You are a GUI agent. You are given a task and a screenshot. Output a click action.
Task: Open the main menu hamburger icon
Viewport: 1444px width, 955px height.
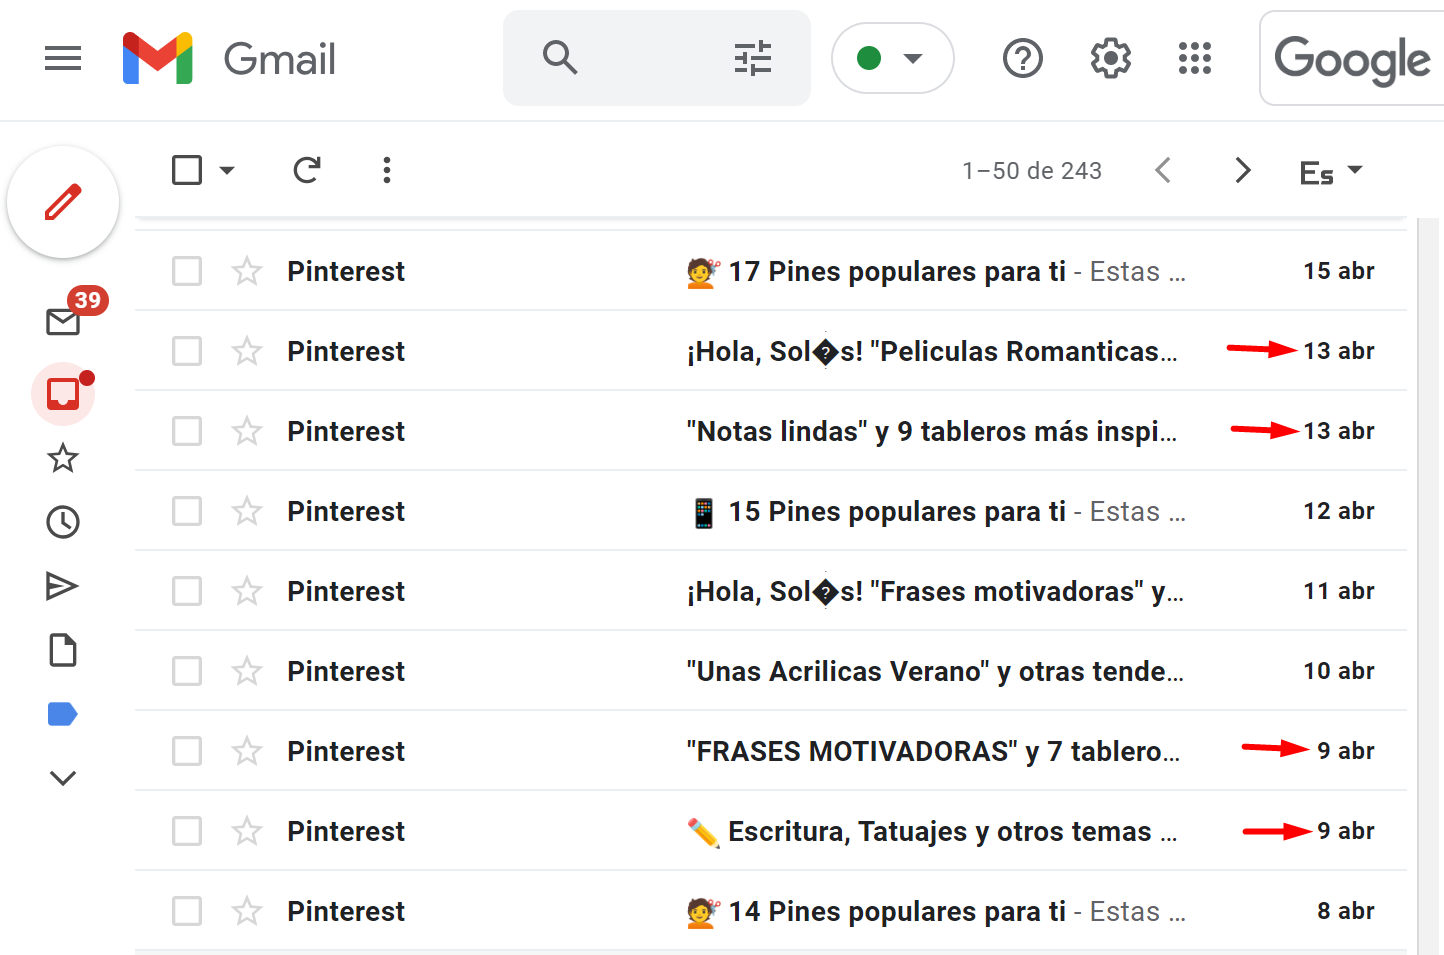[63, 59]
